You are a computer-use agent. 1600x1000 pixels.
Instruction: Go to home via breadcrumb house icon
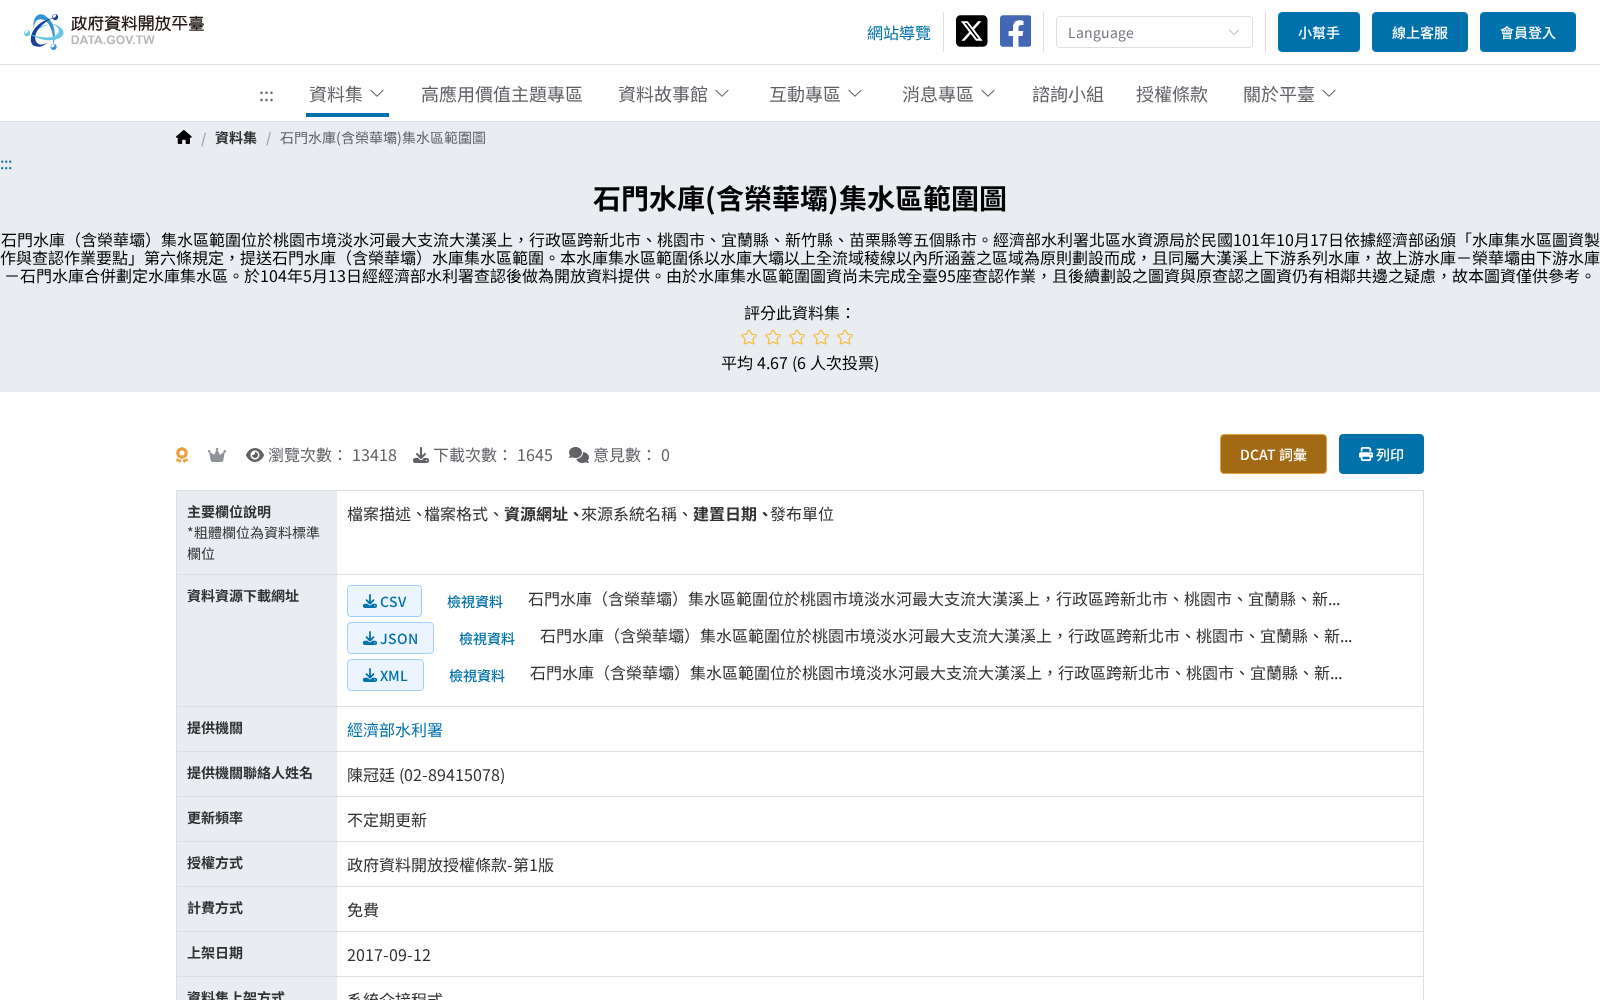[183, 138]
